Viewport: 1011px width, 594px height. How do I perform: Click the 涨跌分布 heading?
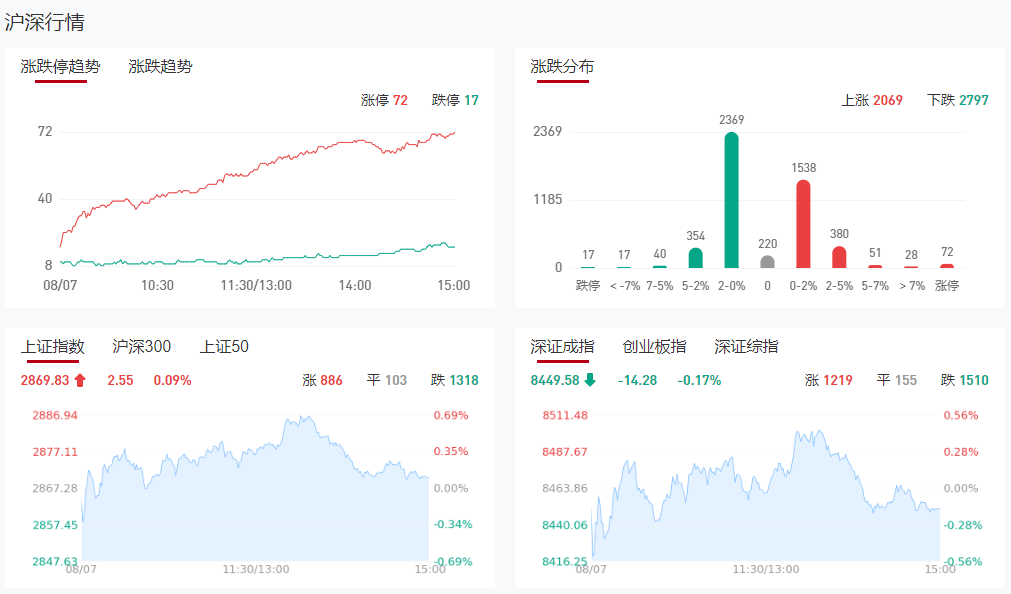pyautogui.click(x=562, y=67)
